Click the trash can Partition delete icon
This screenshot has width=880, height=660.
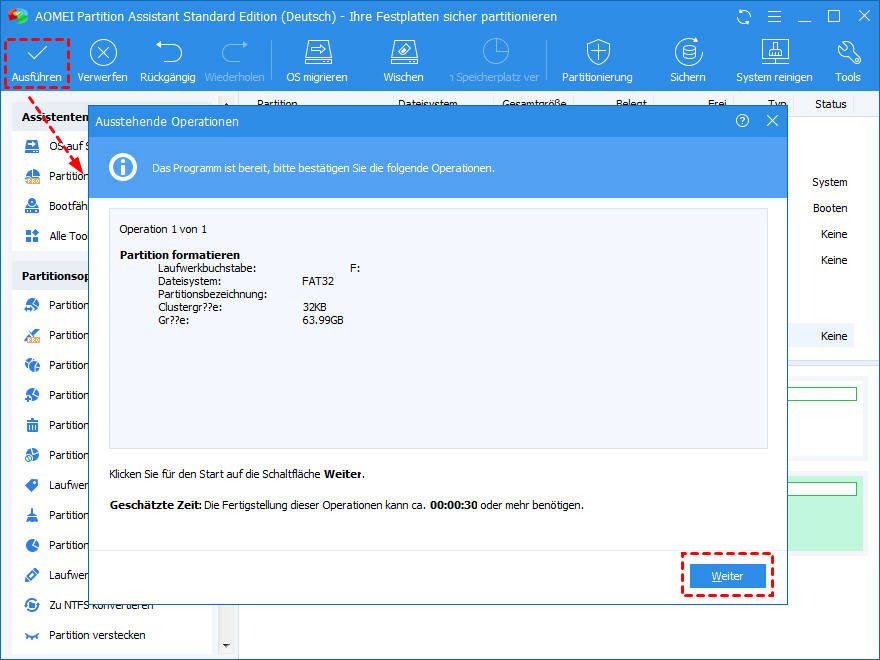(32, 425)
